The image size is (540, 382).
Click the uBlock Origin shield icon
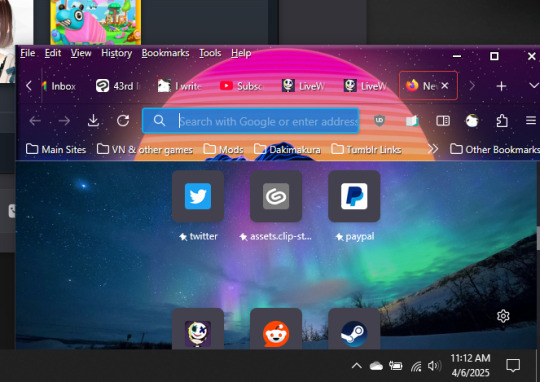(x=379, y=121)
